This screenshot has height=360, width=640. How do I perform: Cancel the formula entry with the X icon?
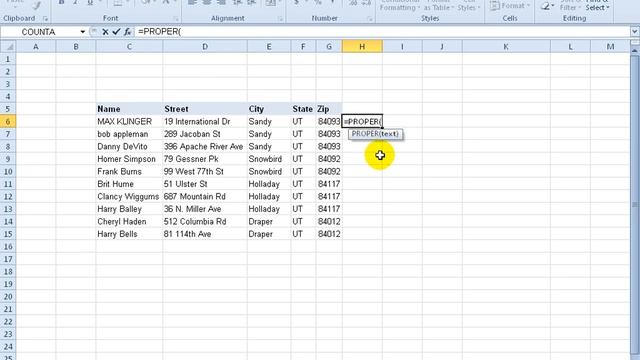pyautogui.click(x=105, y=32)
